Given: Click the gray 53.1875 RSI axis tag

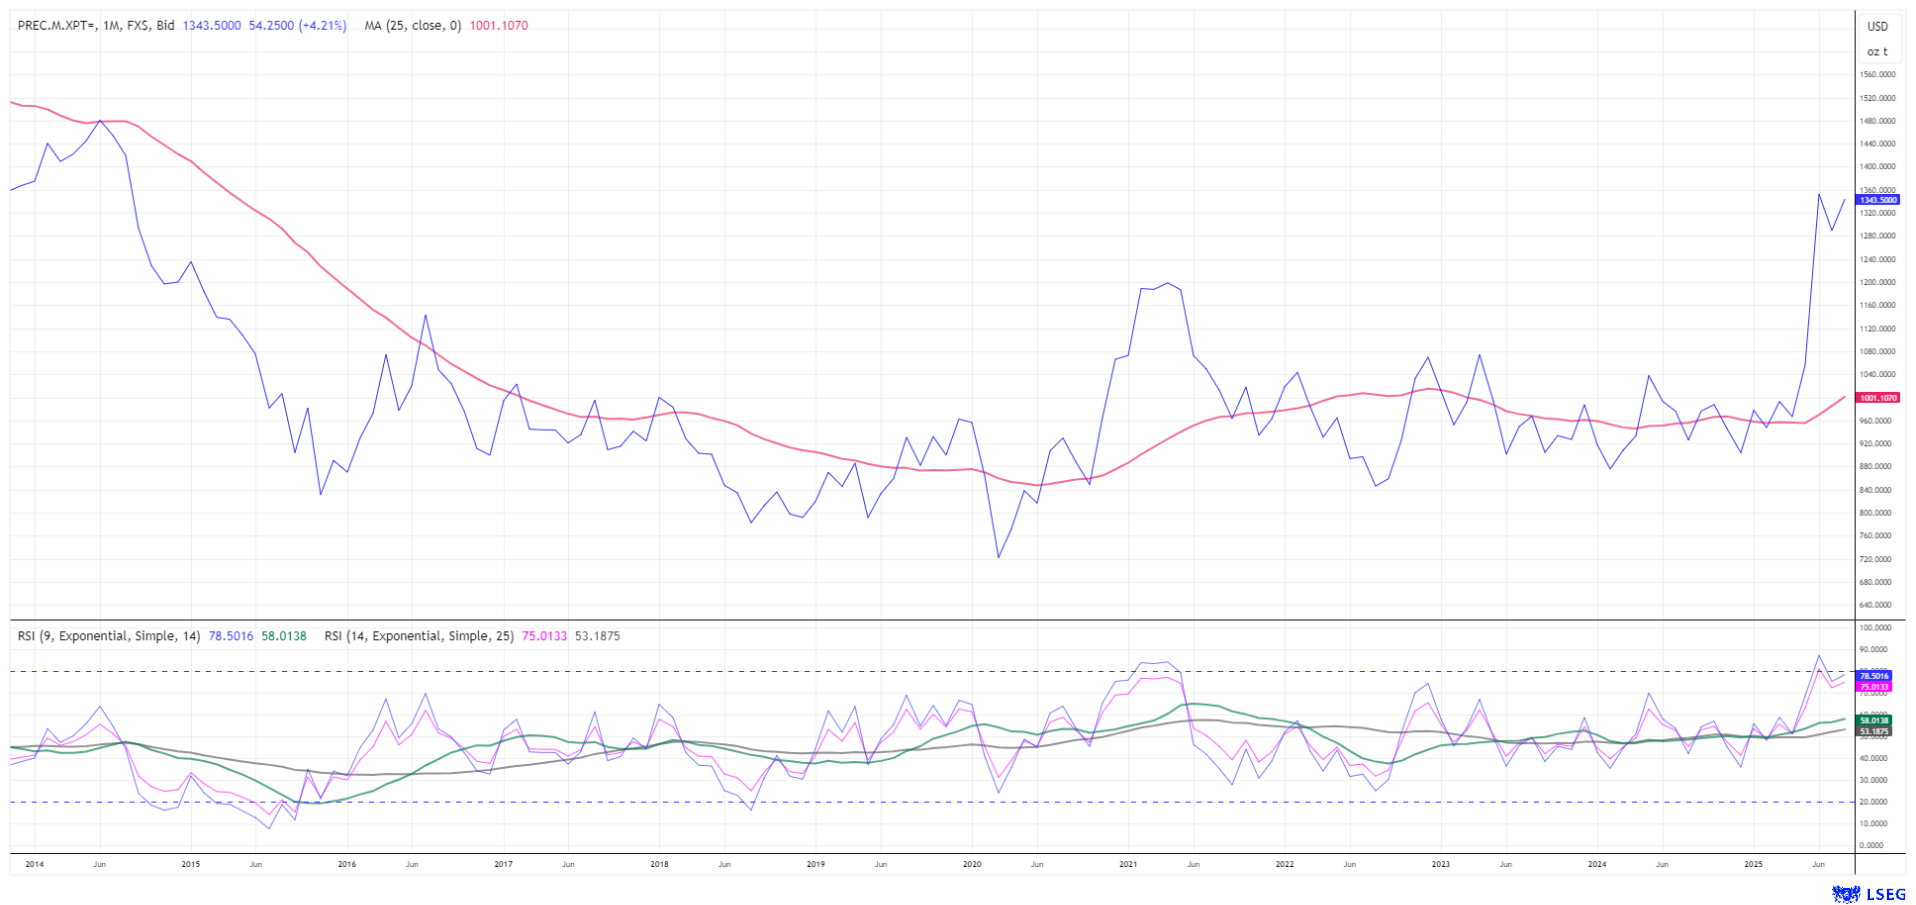Looking at the screenshot, I should (x=1874, y=731).
